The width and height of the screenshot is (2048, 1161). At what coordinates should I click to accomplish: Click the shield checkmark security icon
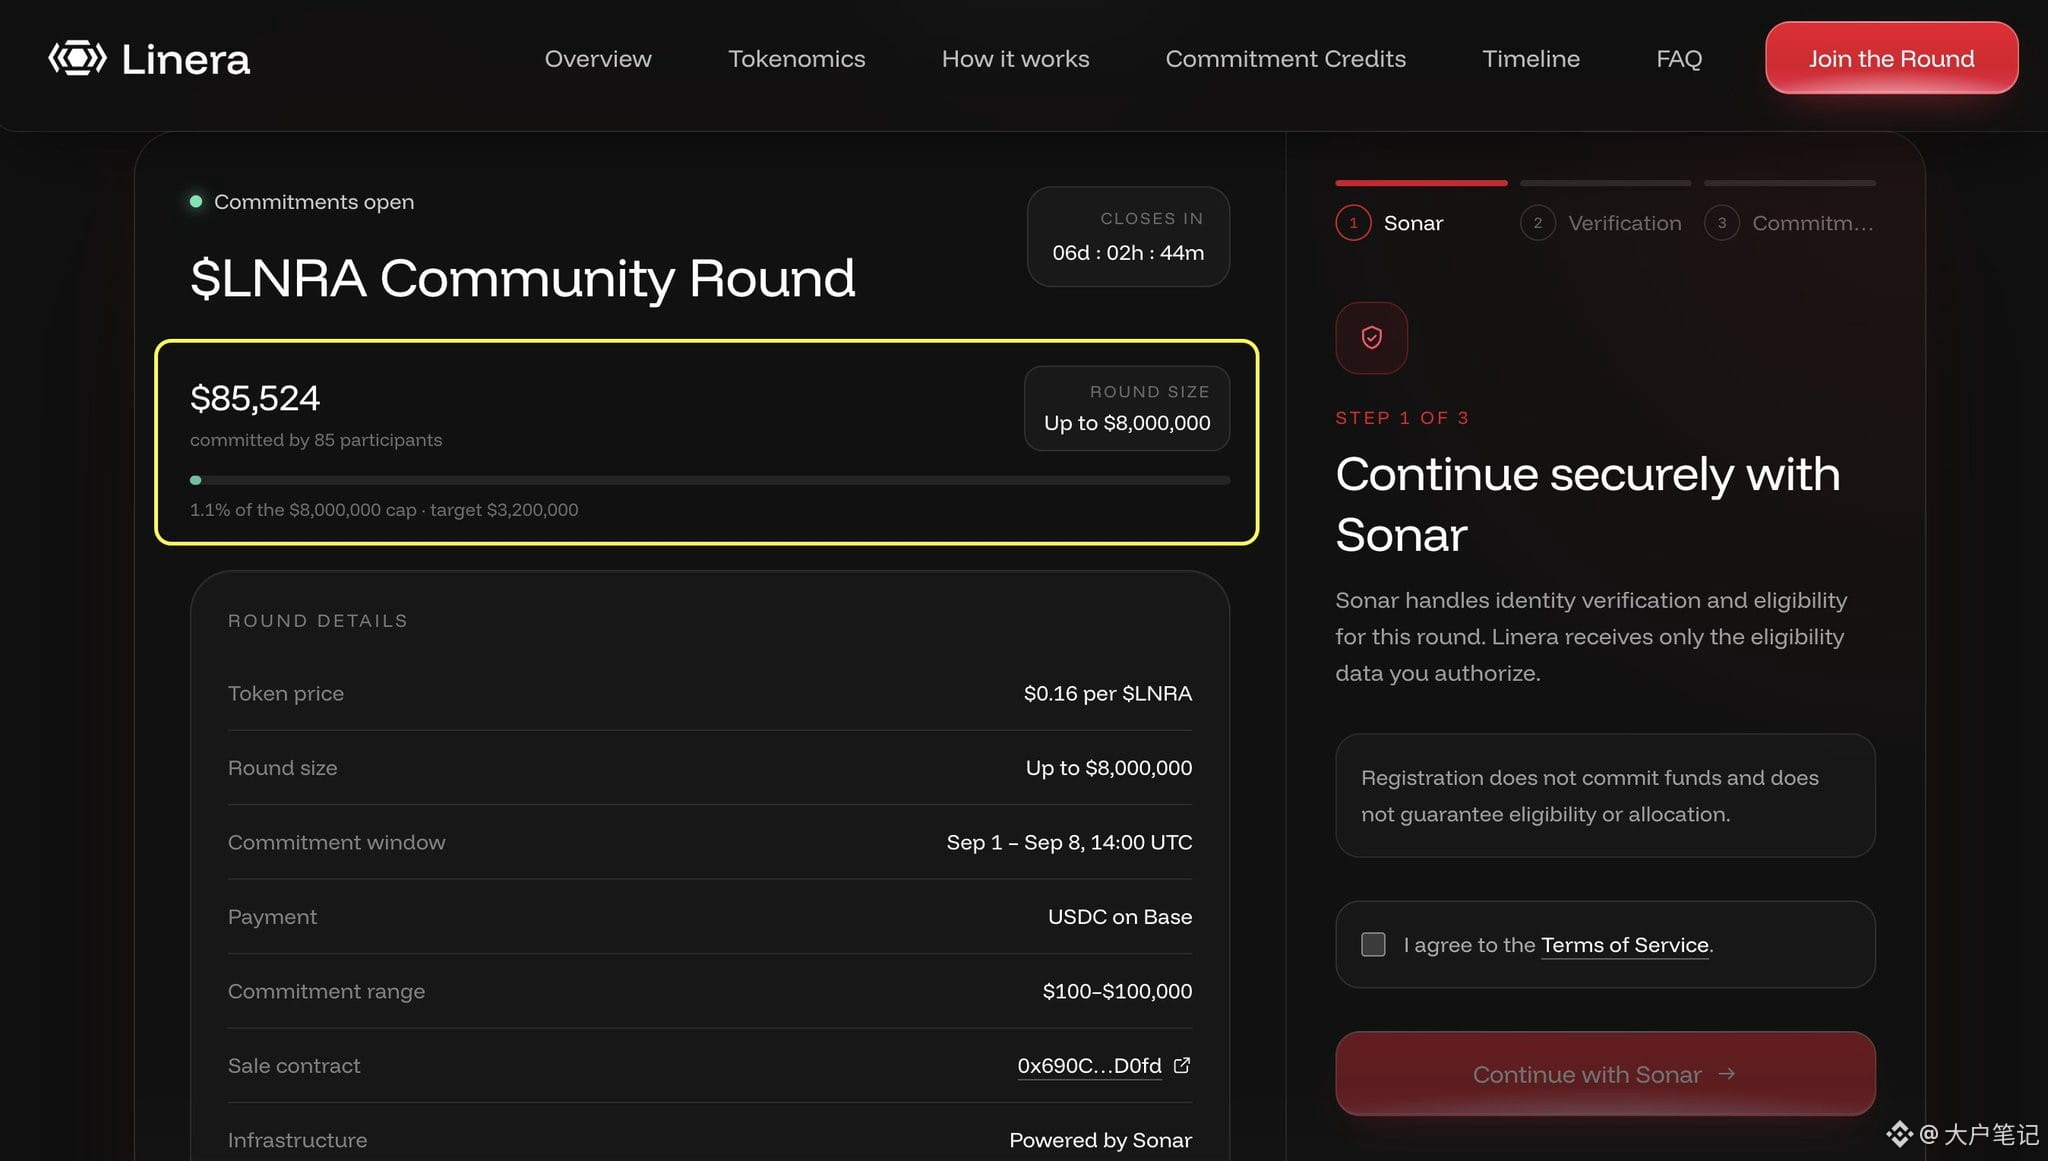(1371, 338)
